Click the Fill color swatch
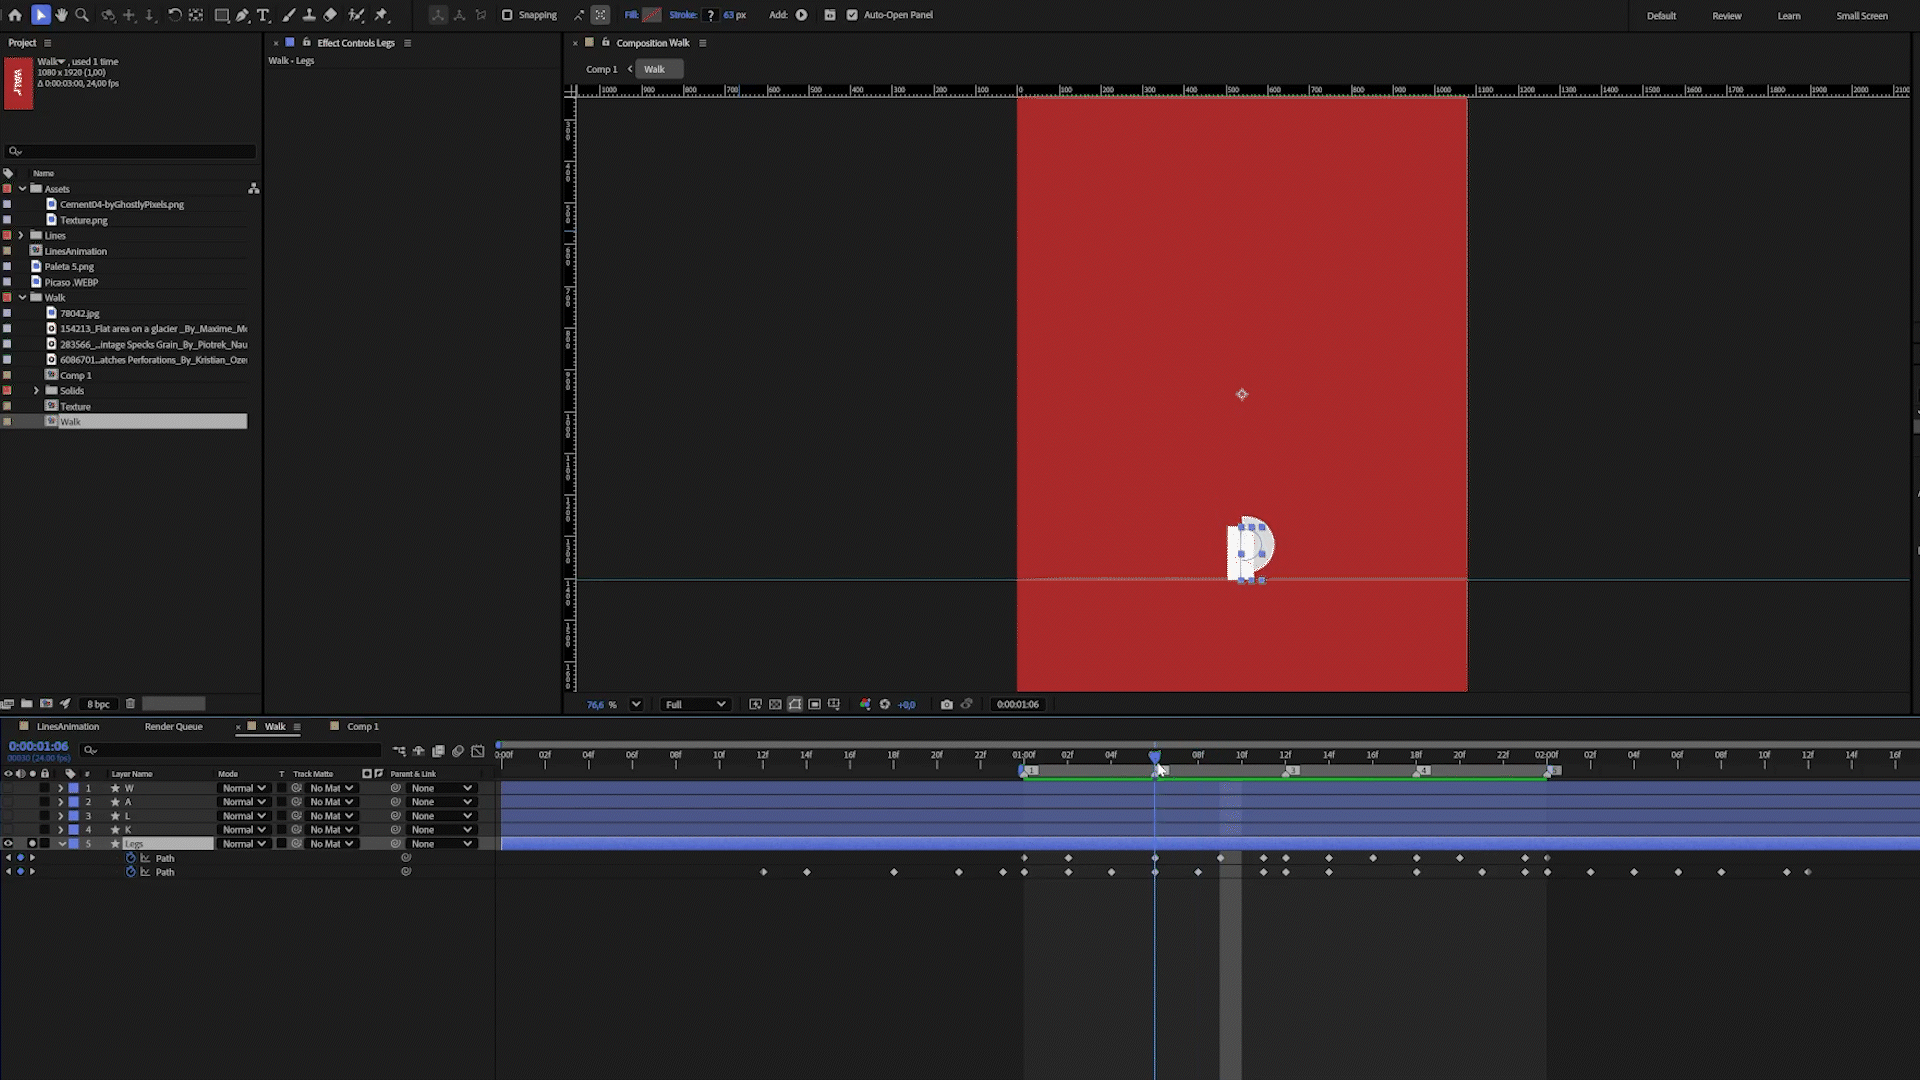 [652, 15]
